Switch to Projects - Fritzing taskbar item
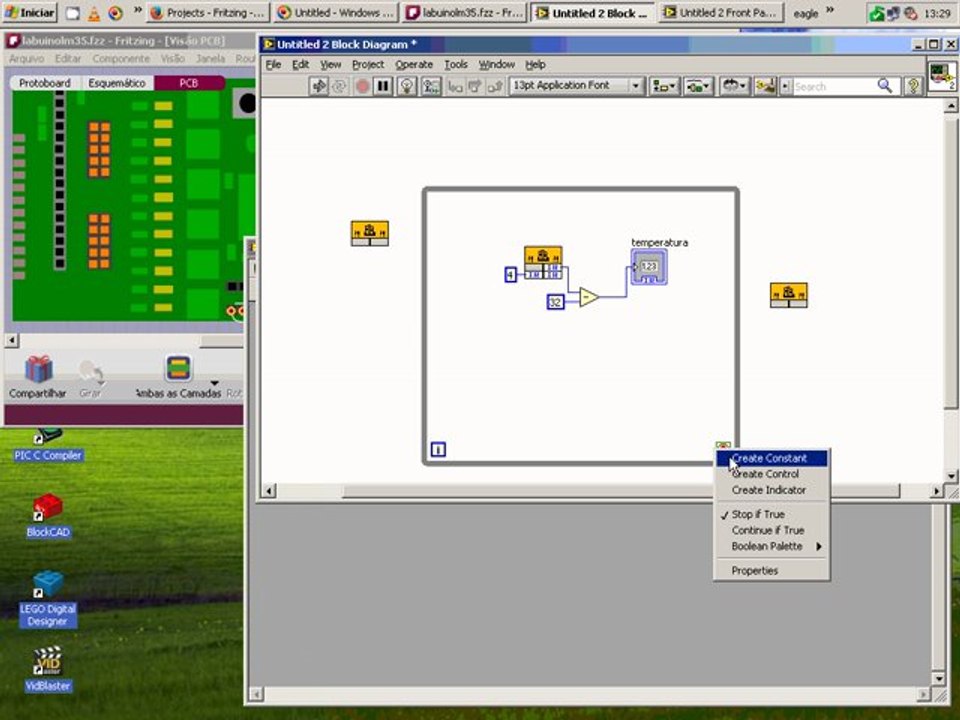 pyautogui.click(x=209, y=13)
